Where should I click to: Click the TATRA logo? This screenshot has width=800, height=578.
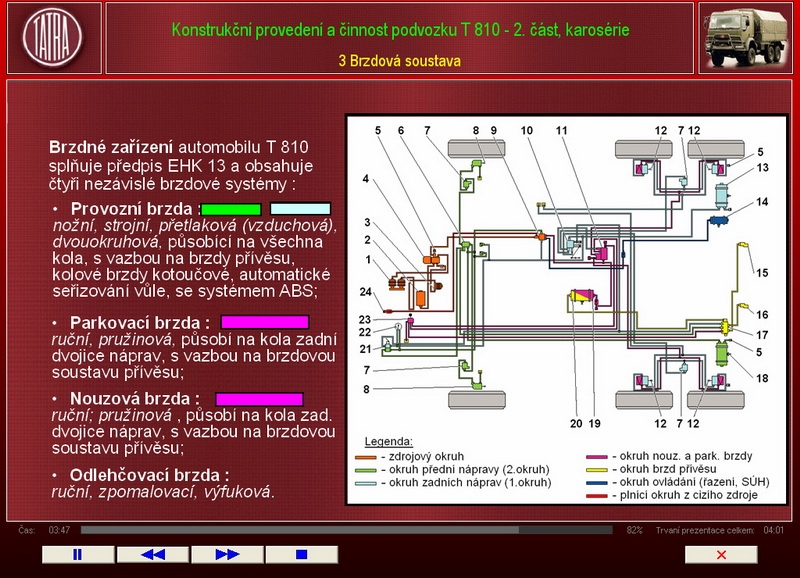(53, 38)
